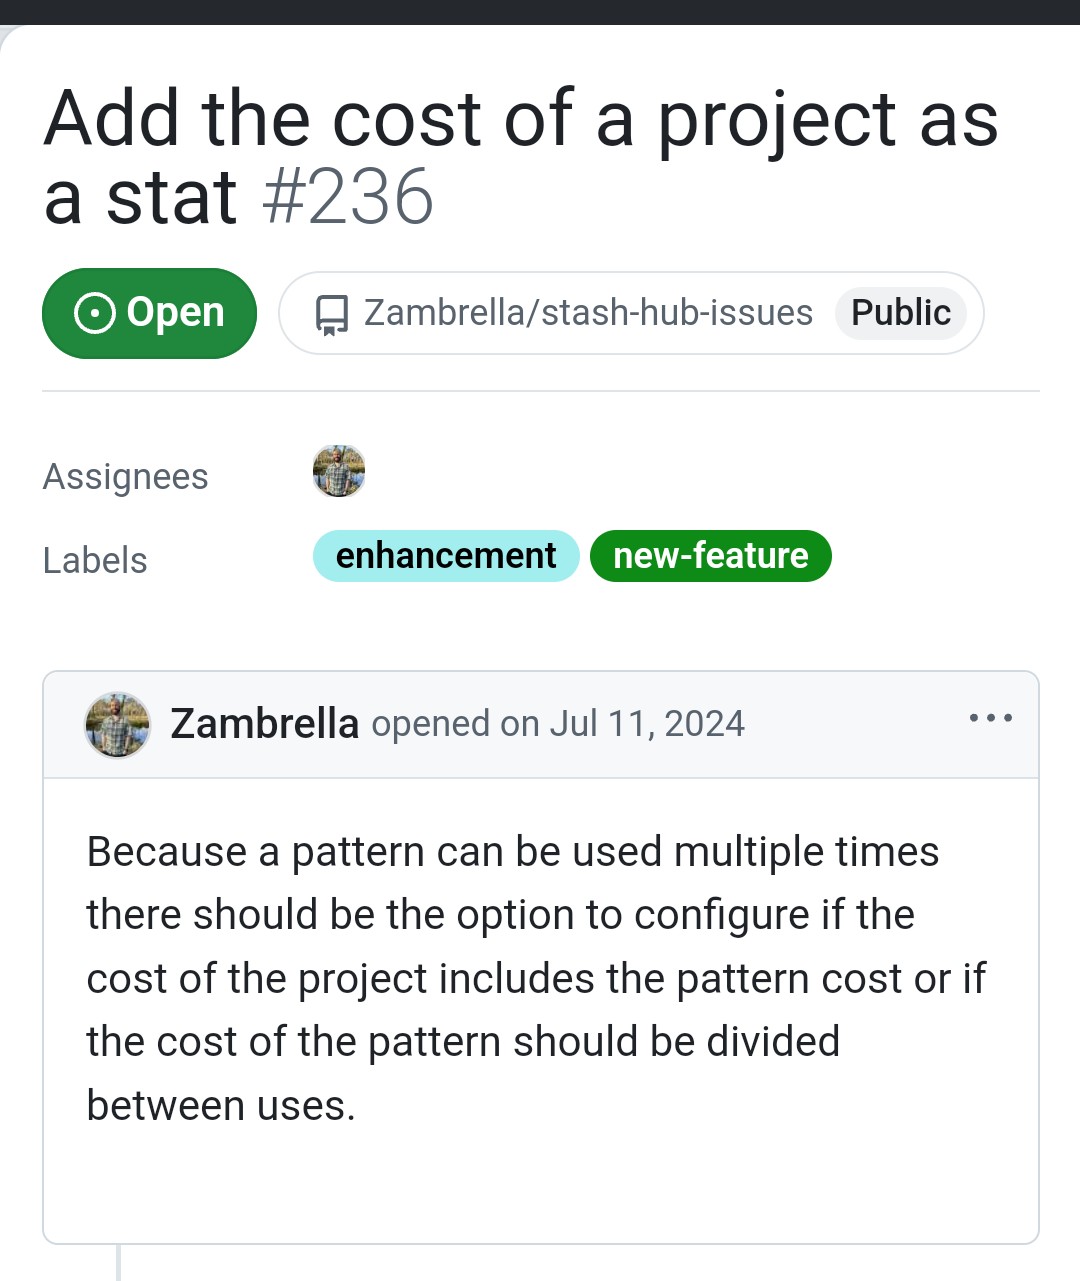Click the comment body paragraph text
Screen dimensions: 1080x1281
coord(536,978)
